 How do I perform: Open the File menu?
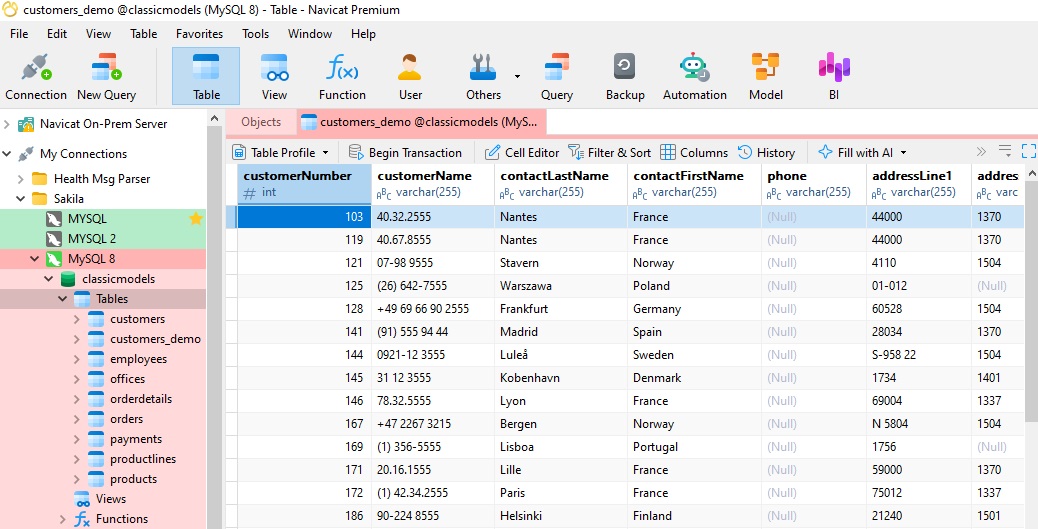[x=19, y=34]
